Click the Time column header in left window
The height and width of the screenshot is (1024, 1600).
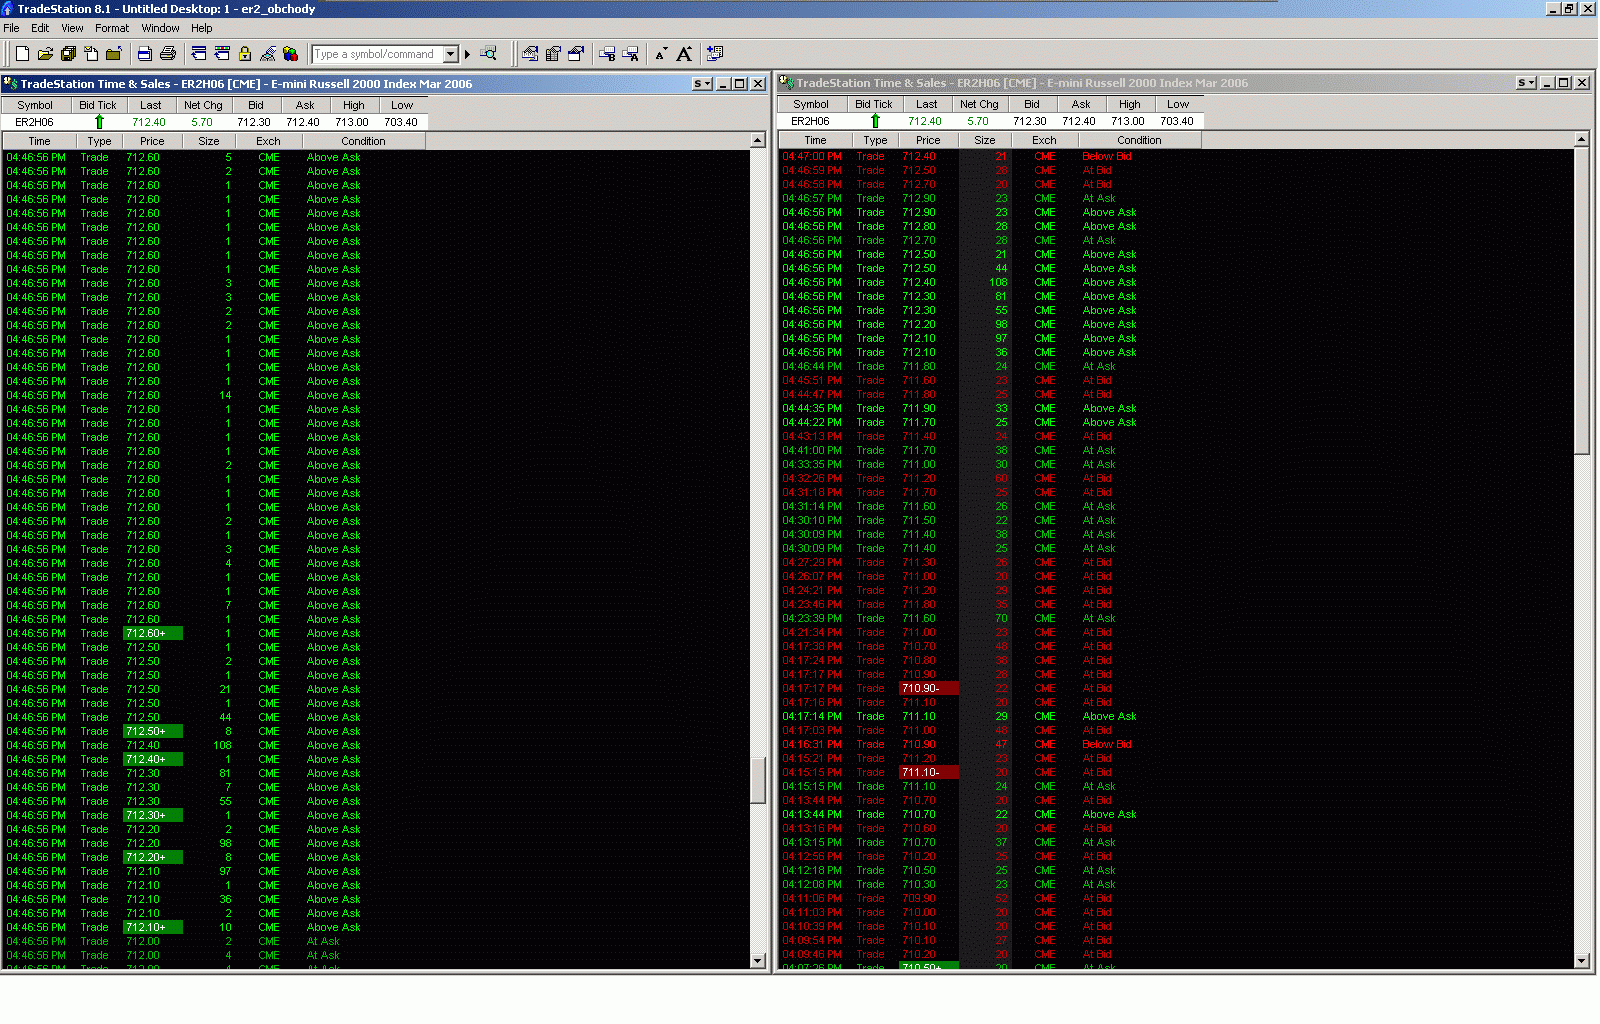pos(39,141)
